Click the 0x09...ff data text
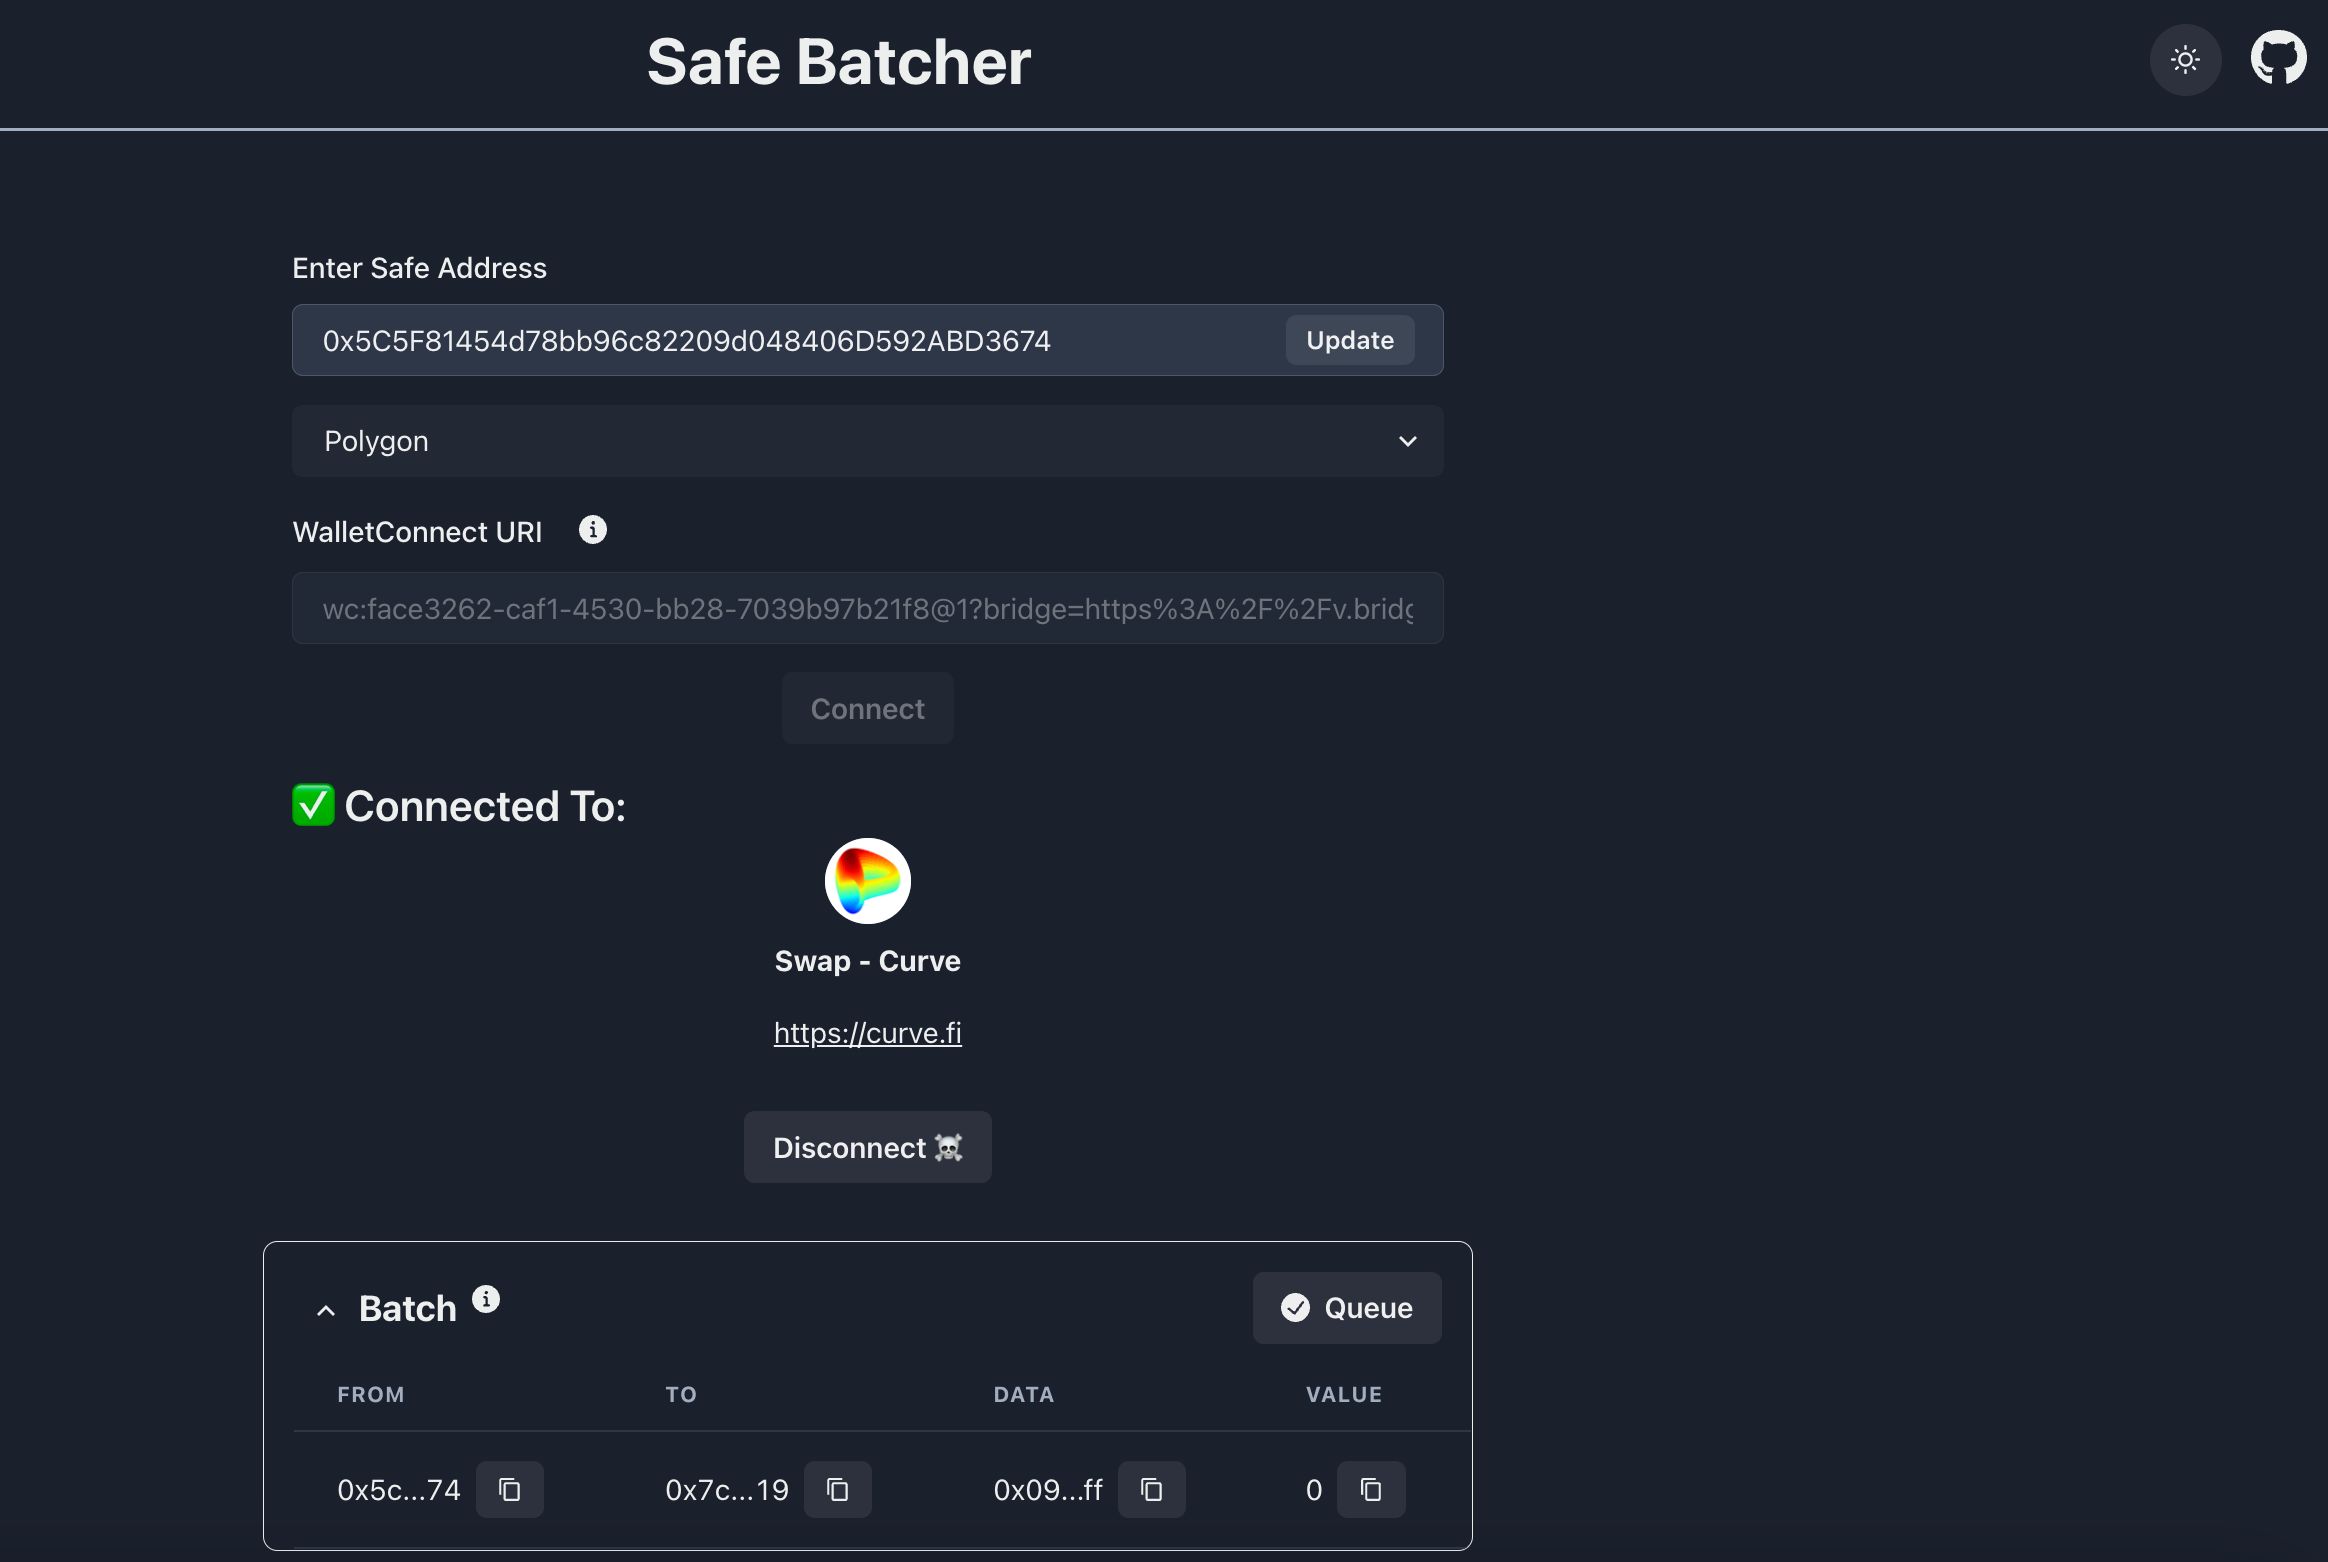Viewport: 2328px width, 1562px height. pyautogui.click(x=1048, y=1490)
